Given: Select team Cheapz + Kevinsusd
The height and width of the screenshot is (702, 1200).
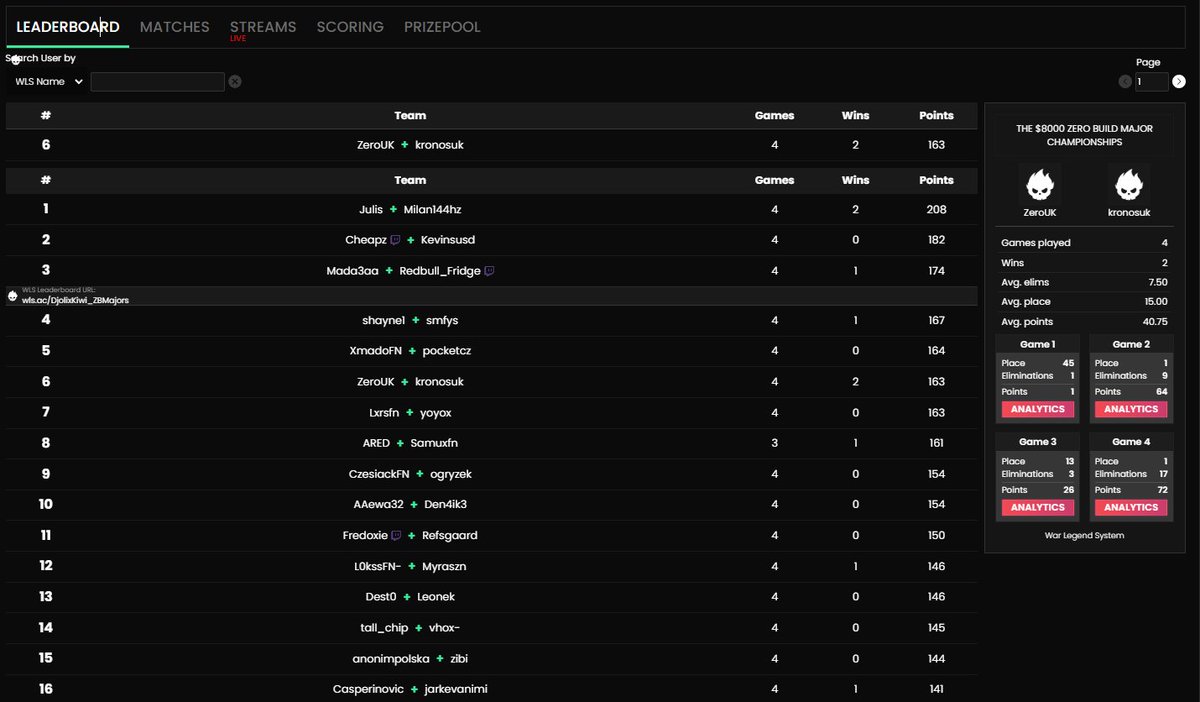Looking at the screenshot, I should [491, 240].
